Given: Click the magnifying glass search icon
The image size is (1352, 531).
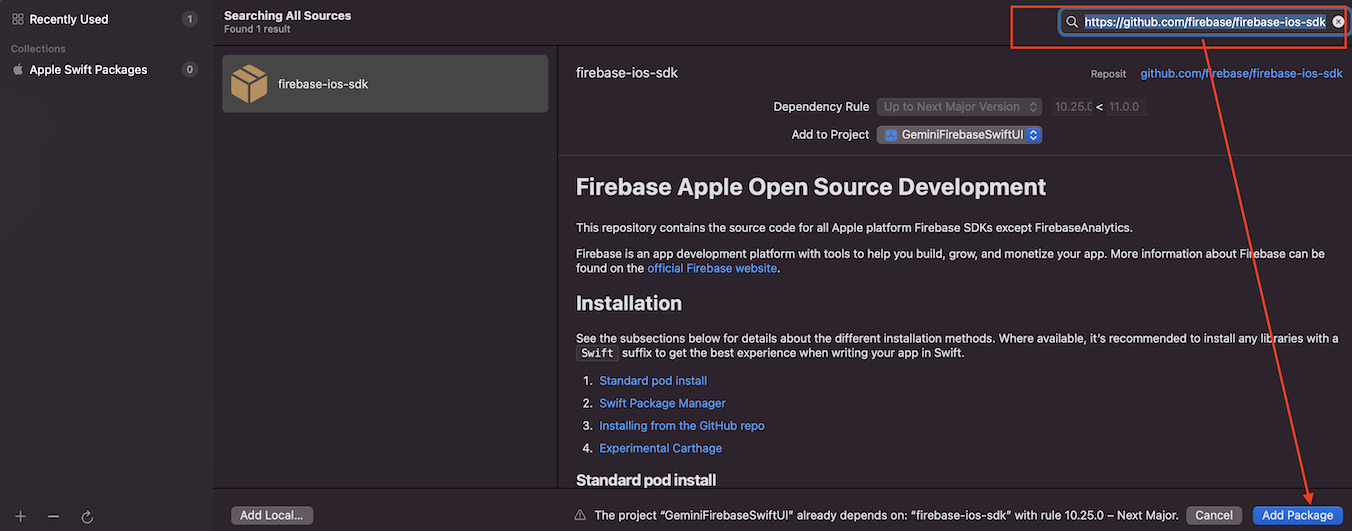Looking at the screenshot, I should coord(1072,22).
